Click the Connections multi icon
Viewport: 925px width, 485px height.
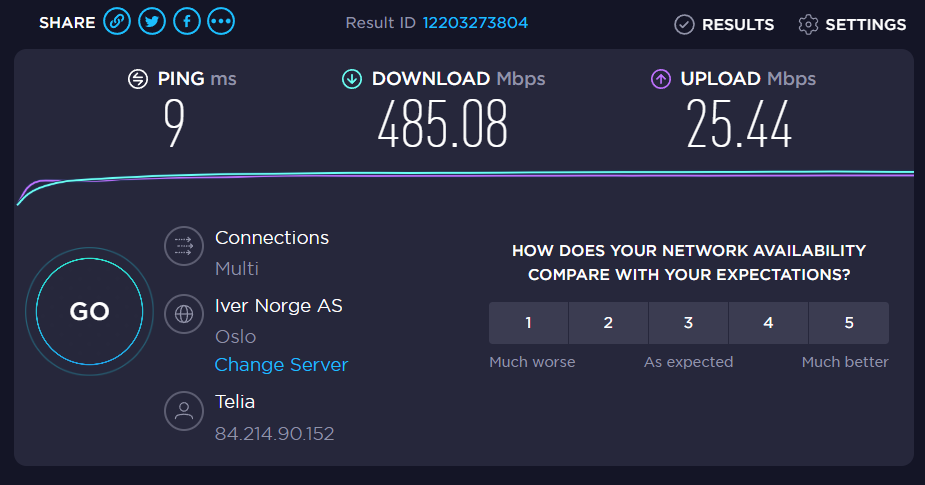[183, 246]
